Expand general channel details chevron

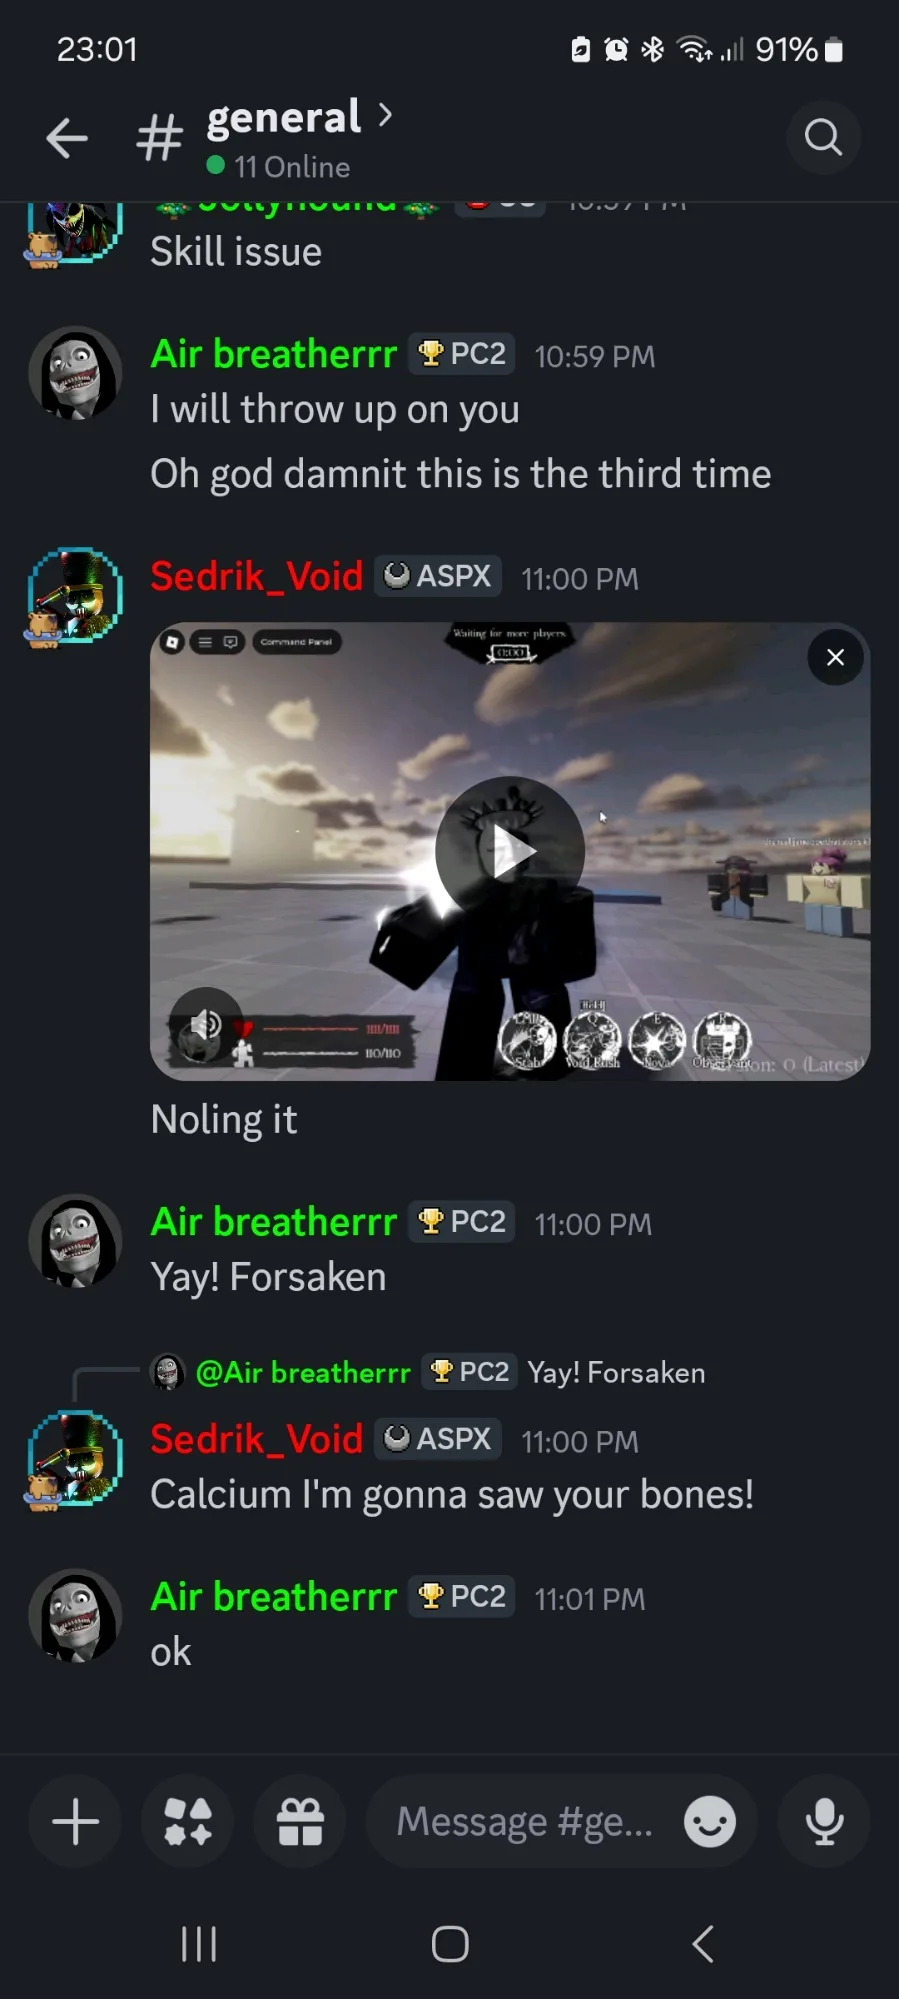[x=385, y=116]
